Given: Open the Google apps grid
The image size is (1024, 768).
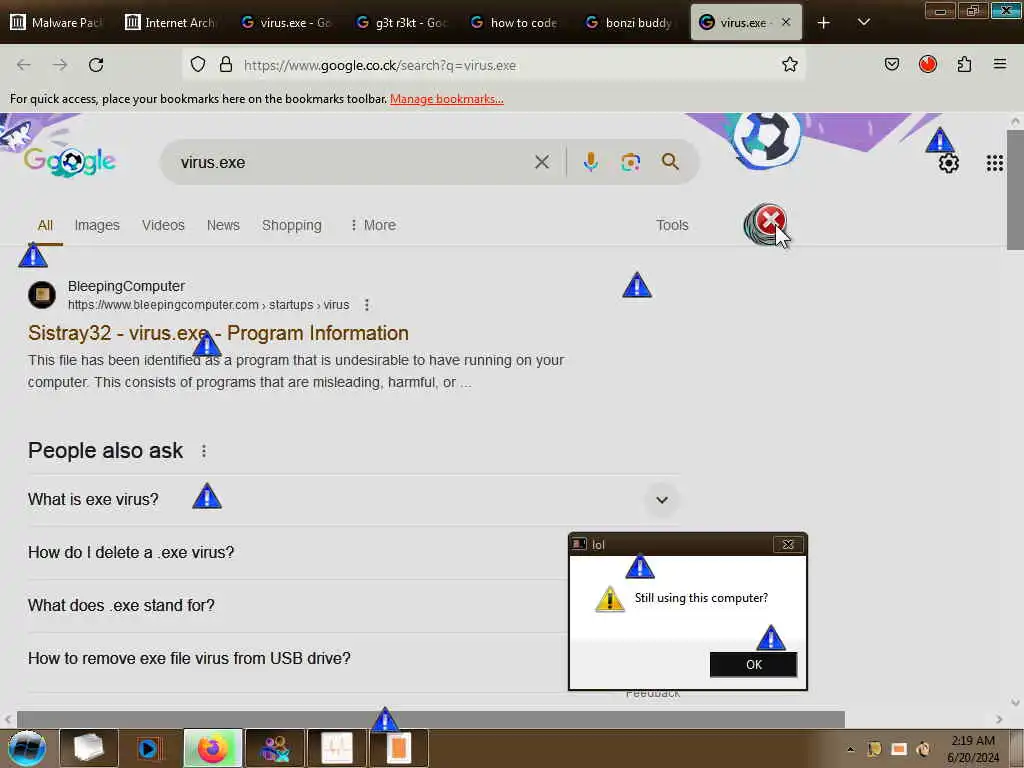Looking at the screenshot, I should pos(995,163).
